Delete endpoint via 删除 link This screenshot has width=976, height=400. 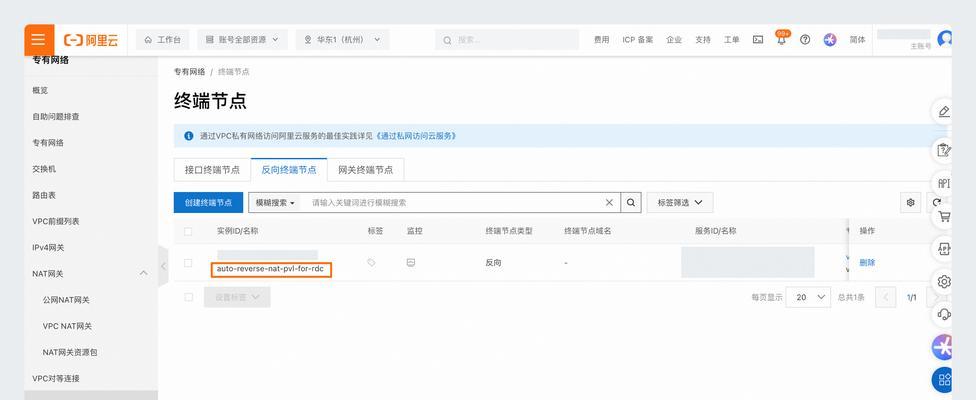click(x=867, y=263)
